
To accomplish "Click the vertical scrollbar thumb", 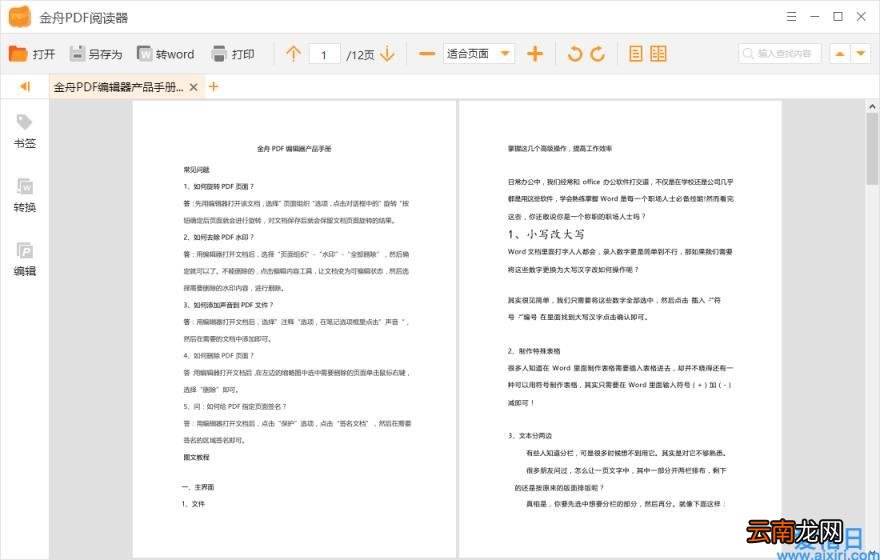I will [872, 149].
